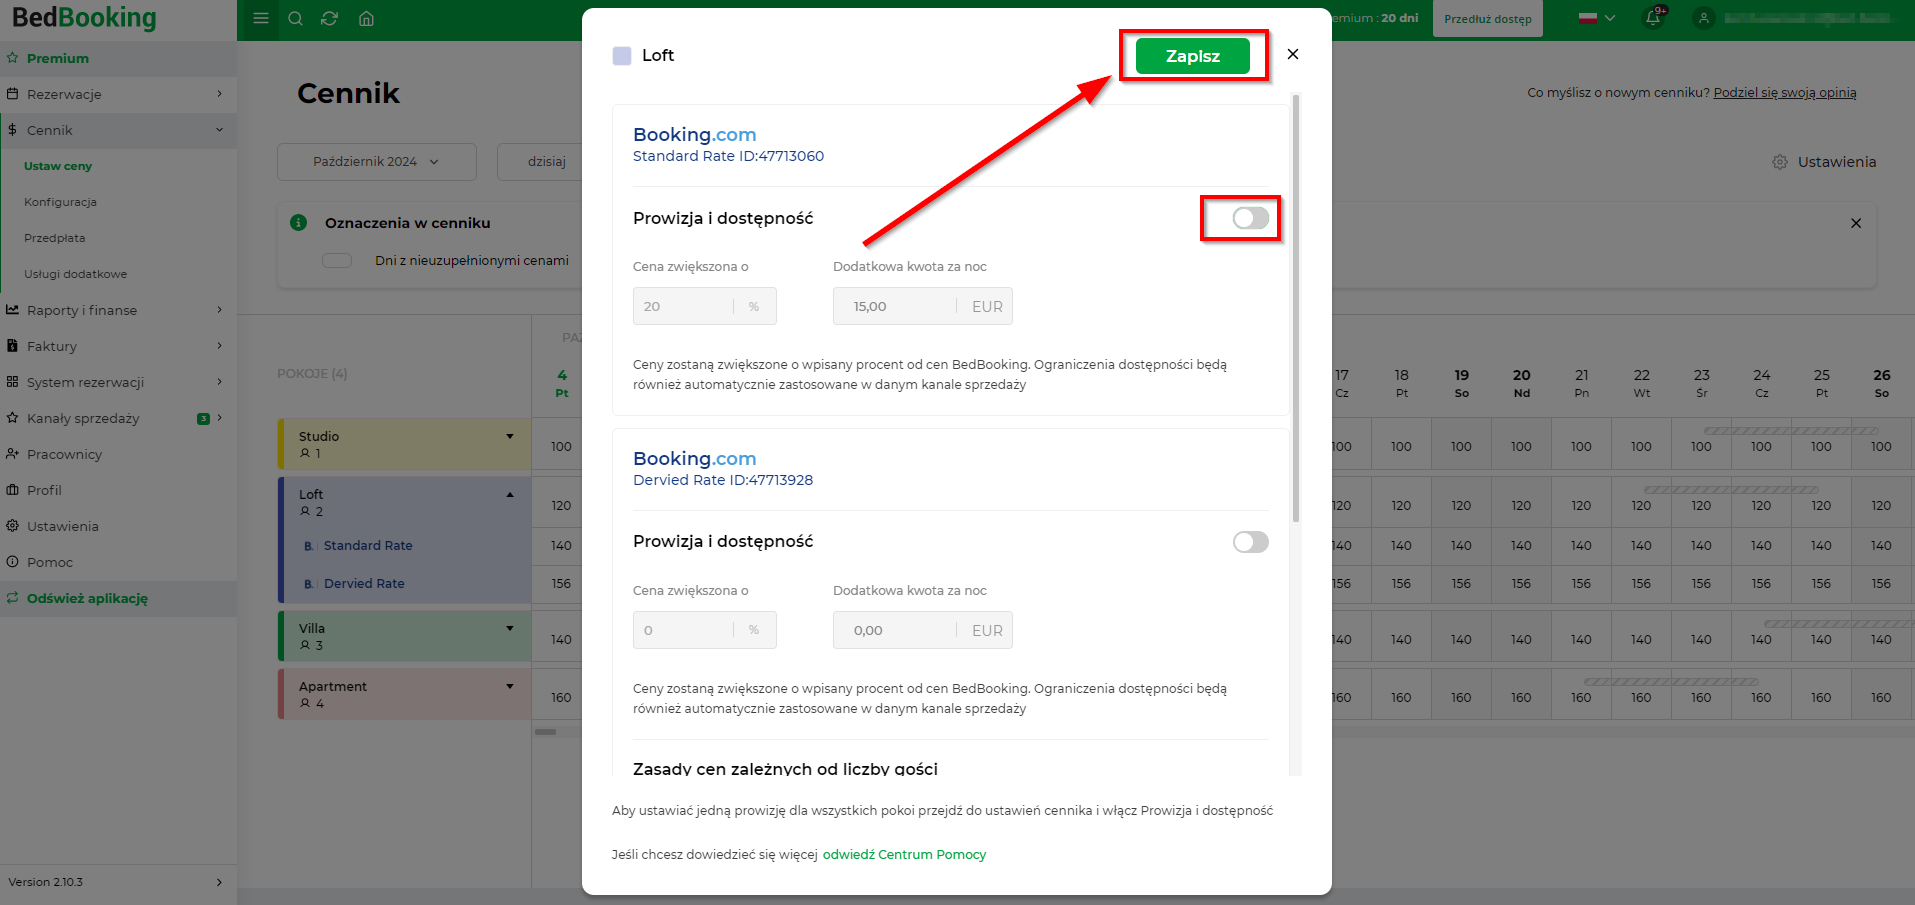1915x905 pixels.
Task: Open the Październik 2024 month dropdown
Action: (x=376, y=162)
